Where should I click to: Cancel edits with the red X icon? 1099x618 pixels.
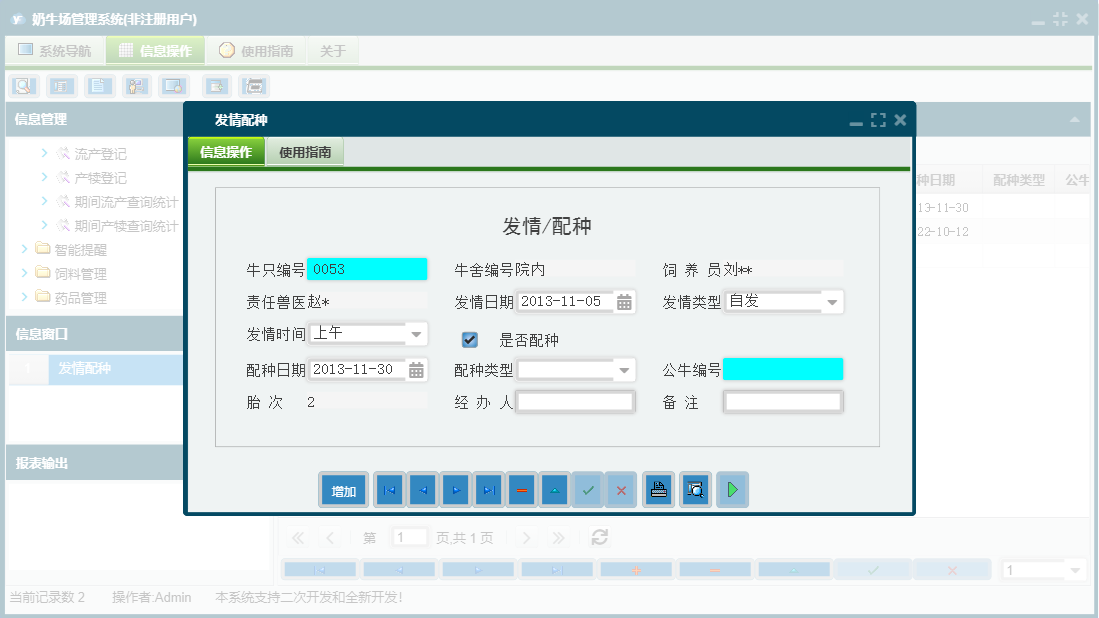coord(620,489)
